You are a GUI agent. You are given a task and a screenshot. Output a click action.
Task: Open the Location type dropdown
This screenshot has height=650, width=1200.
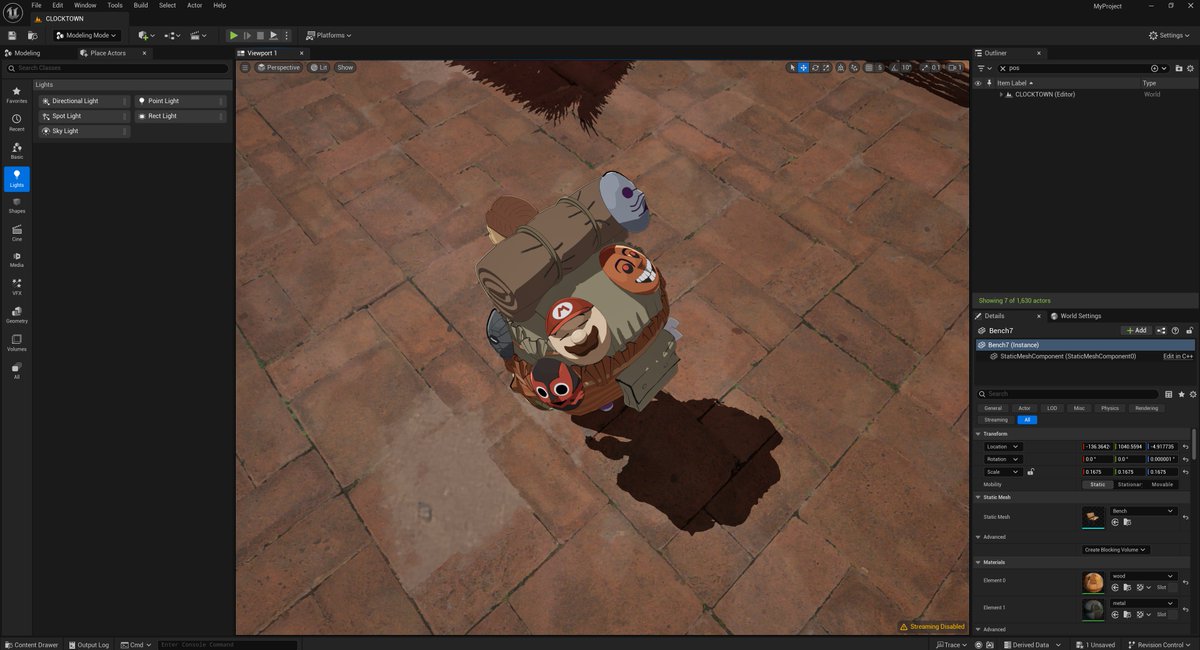(x=1002, y=446)
